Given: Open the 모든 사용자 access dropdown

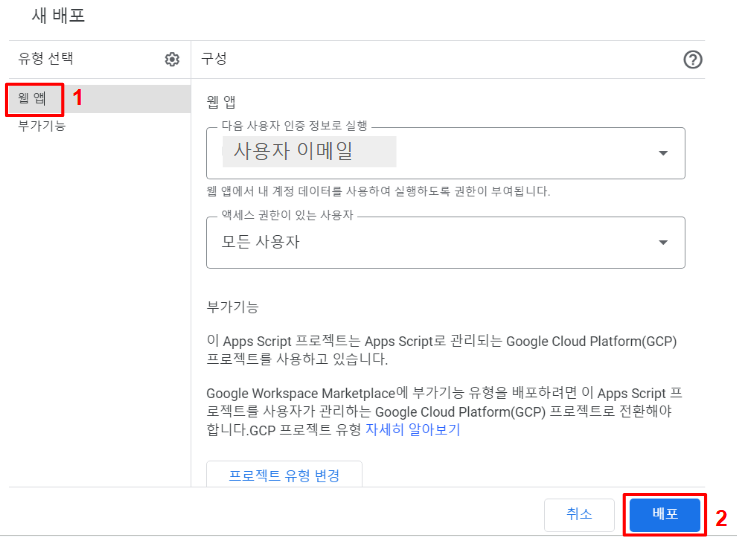Looking at the screenshot, I should pyautogui.click(x=446, y=243).
